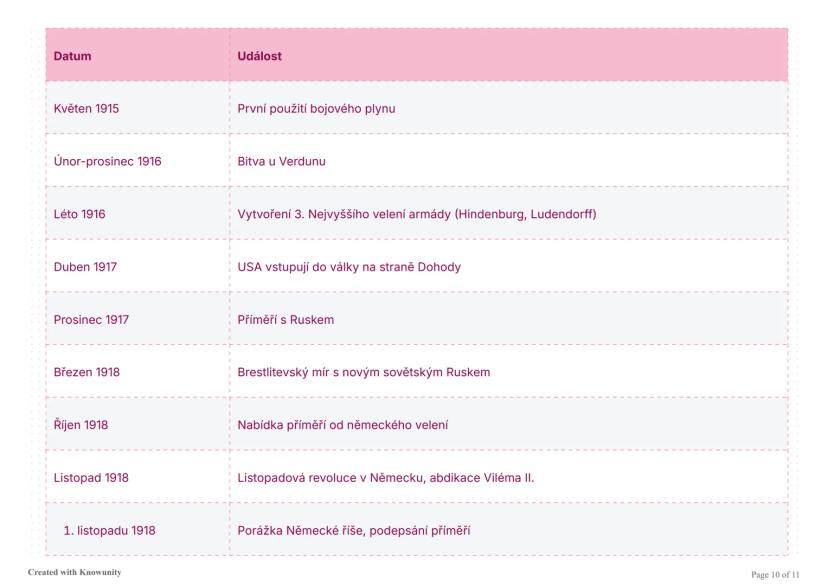Select the 'Únor-prosinec 1916' date cell

coord(108,161)
